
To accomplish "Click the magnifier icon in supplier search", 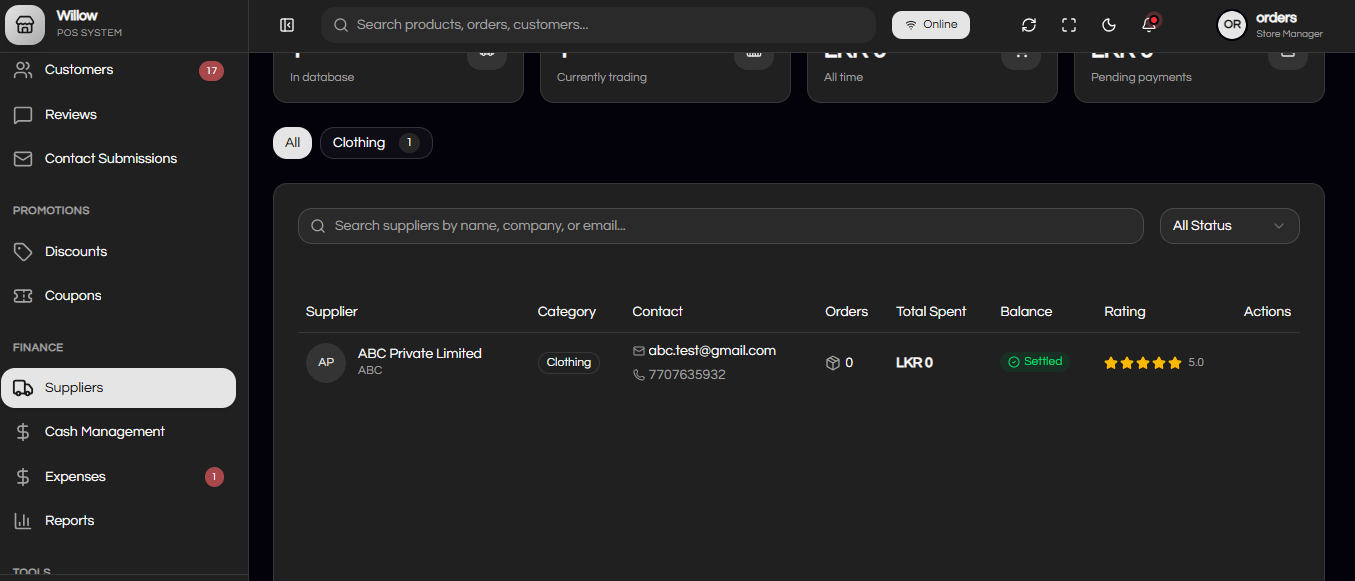I will coord(318,226).
